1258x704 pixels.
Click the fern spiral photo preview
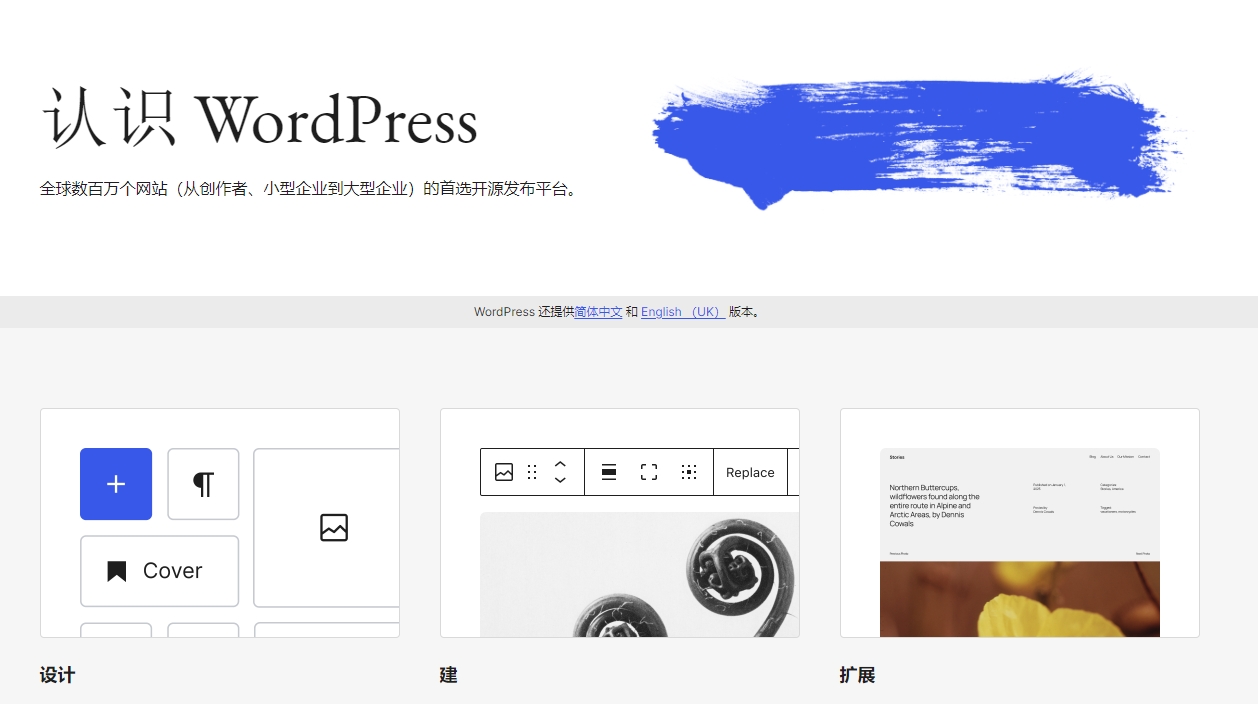pyautogui.click(x=640, y=575)
